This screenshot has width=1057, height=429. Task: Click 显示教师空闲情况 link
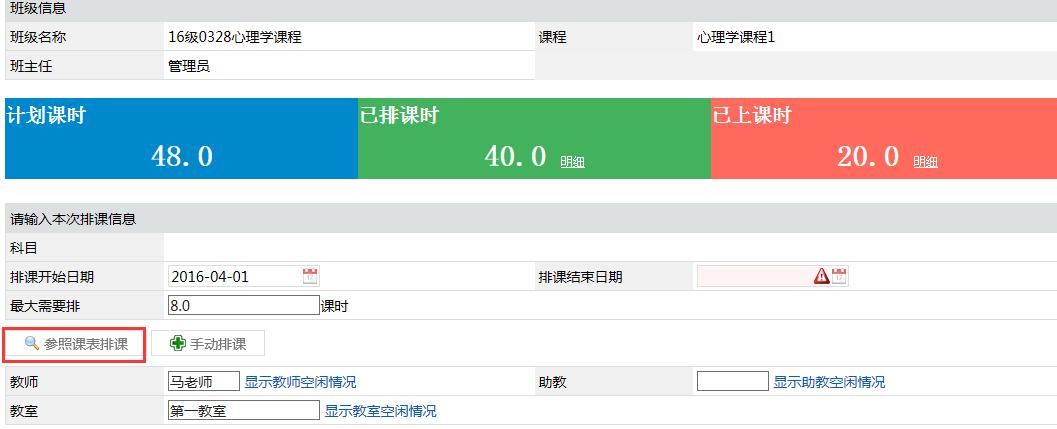tap(300, 382)
